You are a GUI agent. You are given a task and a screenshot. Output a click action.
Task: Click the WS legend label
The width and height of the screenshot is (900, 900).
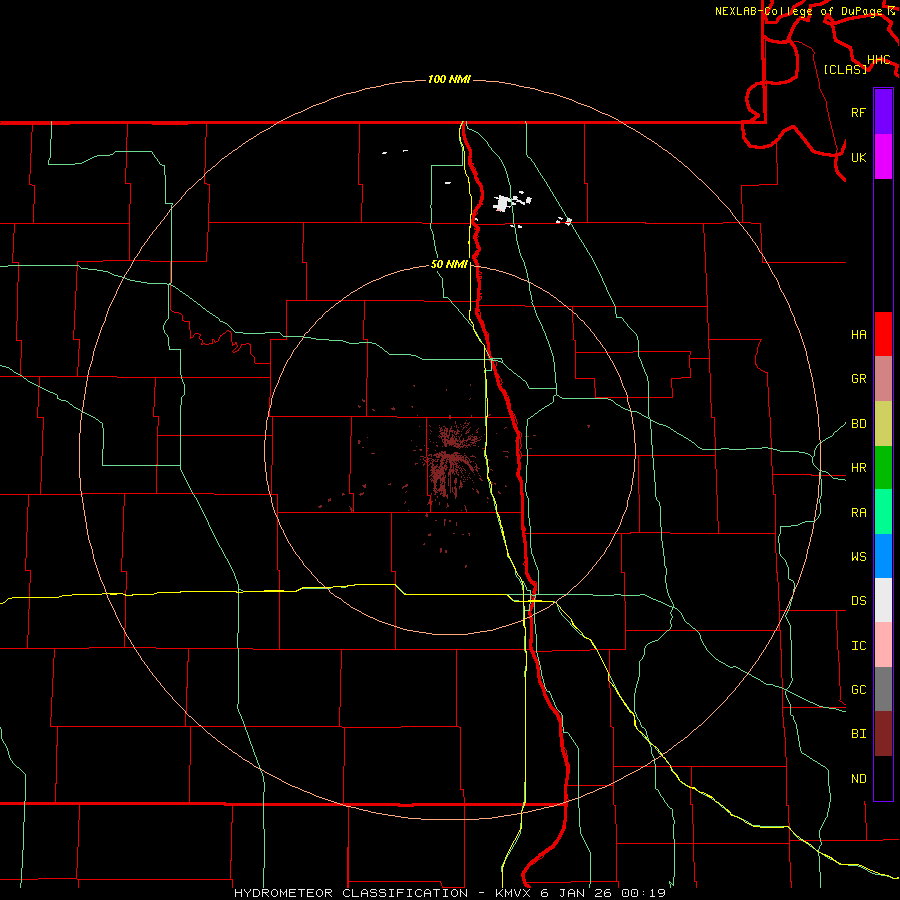click(x=859, y=557)
